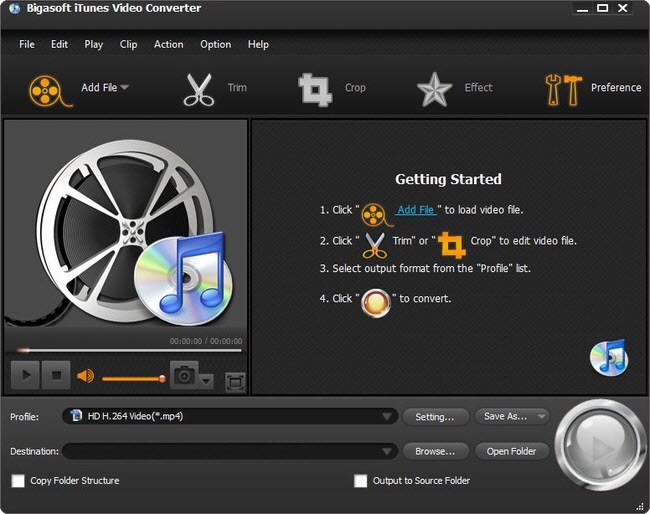
Task: Open the Edit menu
Action: (x=59, y=44)
